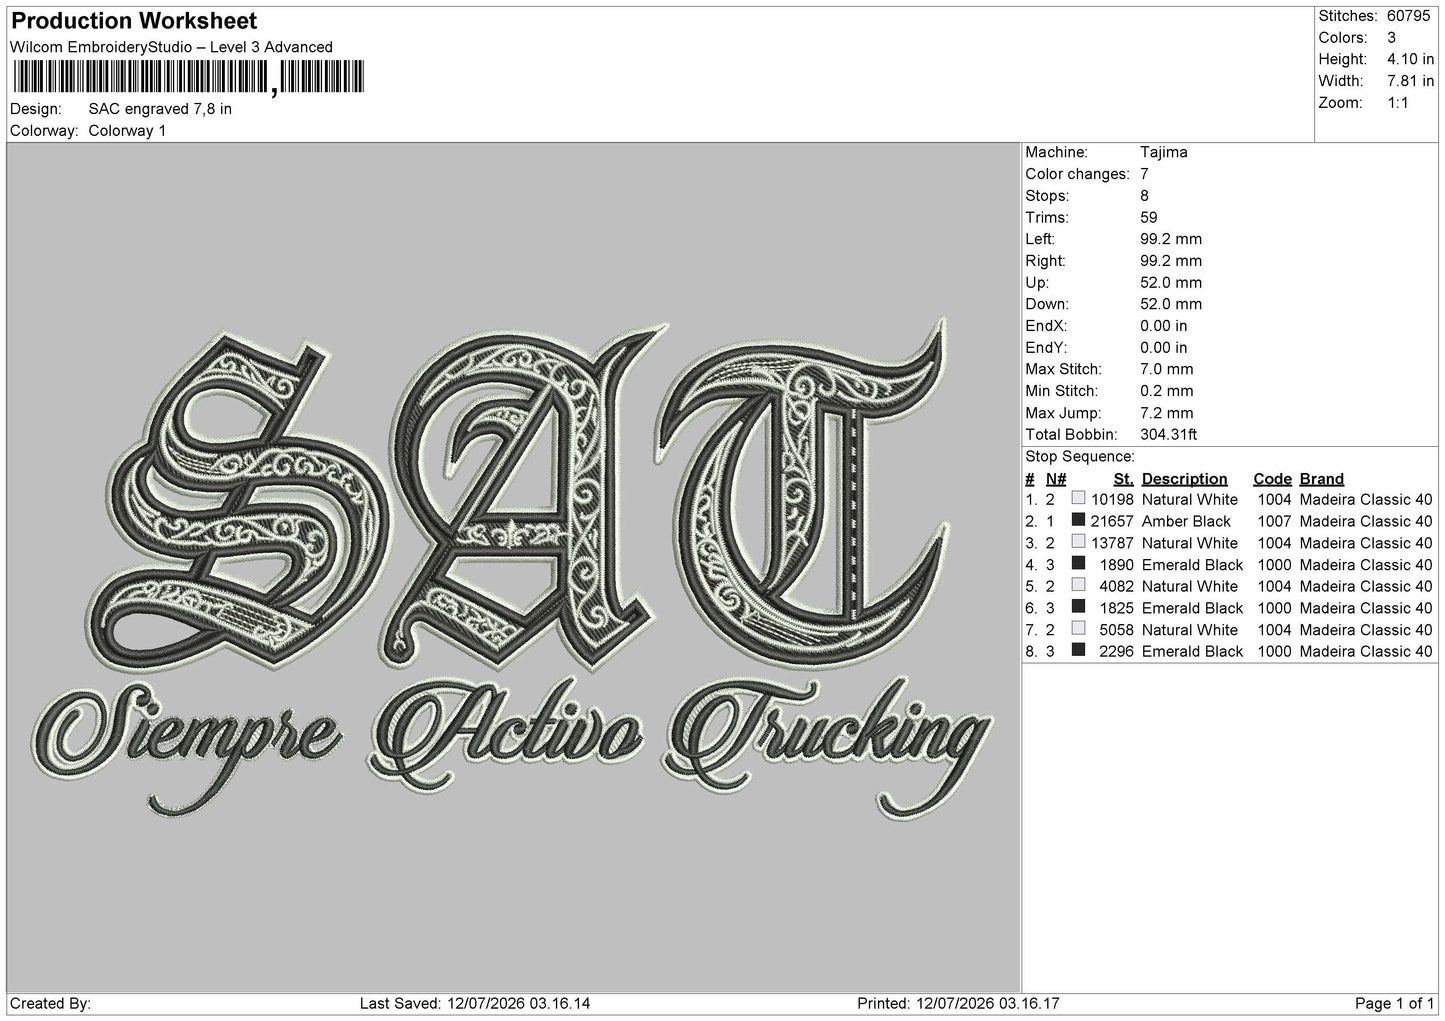Image resolution: width=1445 pixels, height=1021 pixels.
Task: Click stitch count 5058 in stop row 7
Action: coord(1118,630)
